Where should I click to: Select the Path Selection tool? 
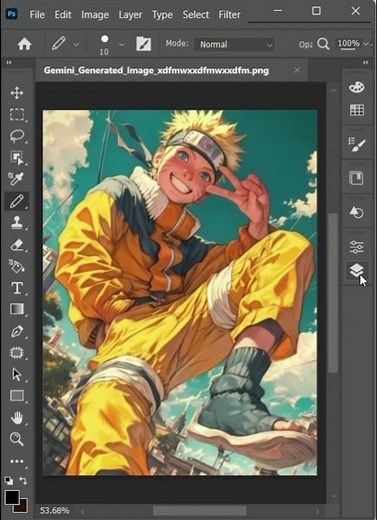pos(16,374)
